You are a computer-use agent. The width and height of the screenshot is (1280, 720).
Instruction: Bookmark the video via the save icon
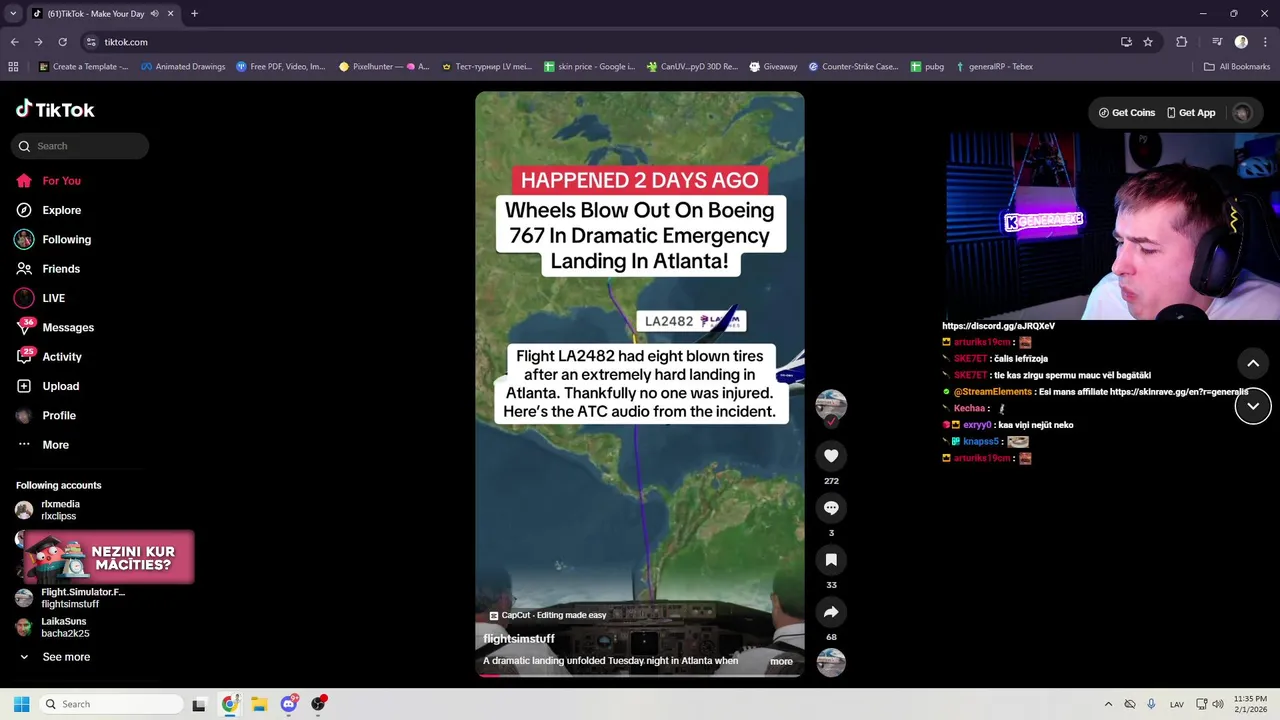click(x=831, y=560)
